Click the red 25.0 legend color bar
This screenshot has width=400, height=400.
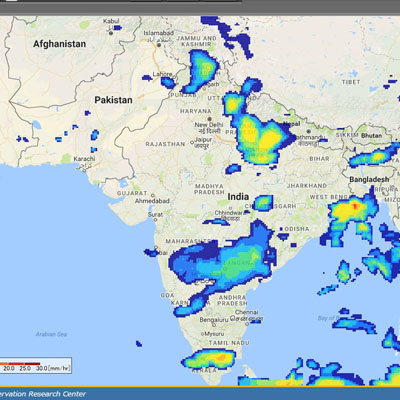(16, 364)
